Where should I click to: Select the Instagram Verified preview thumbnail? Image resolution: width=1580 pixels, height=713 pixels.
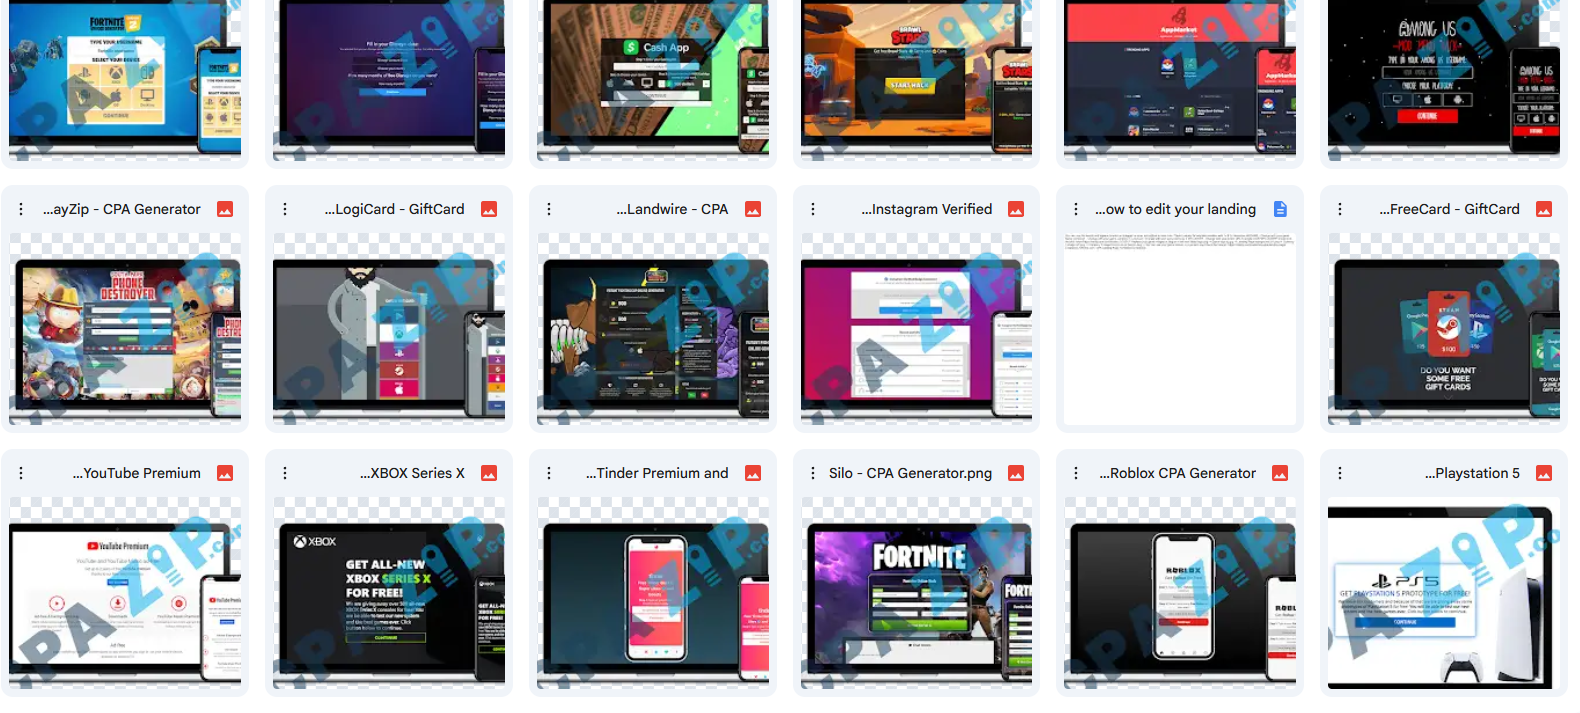click(x=916, y=329)
